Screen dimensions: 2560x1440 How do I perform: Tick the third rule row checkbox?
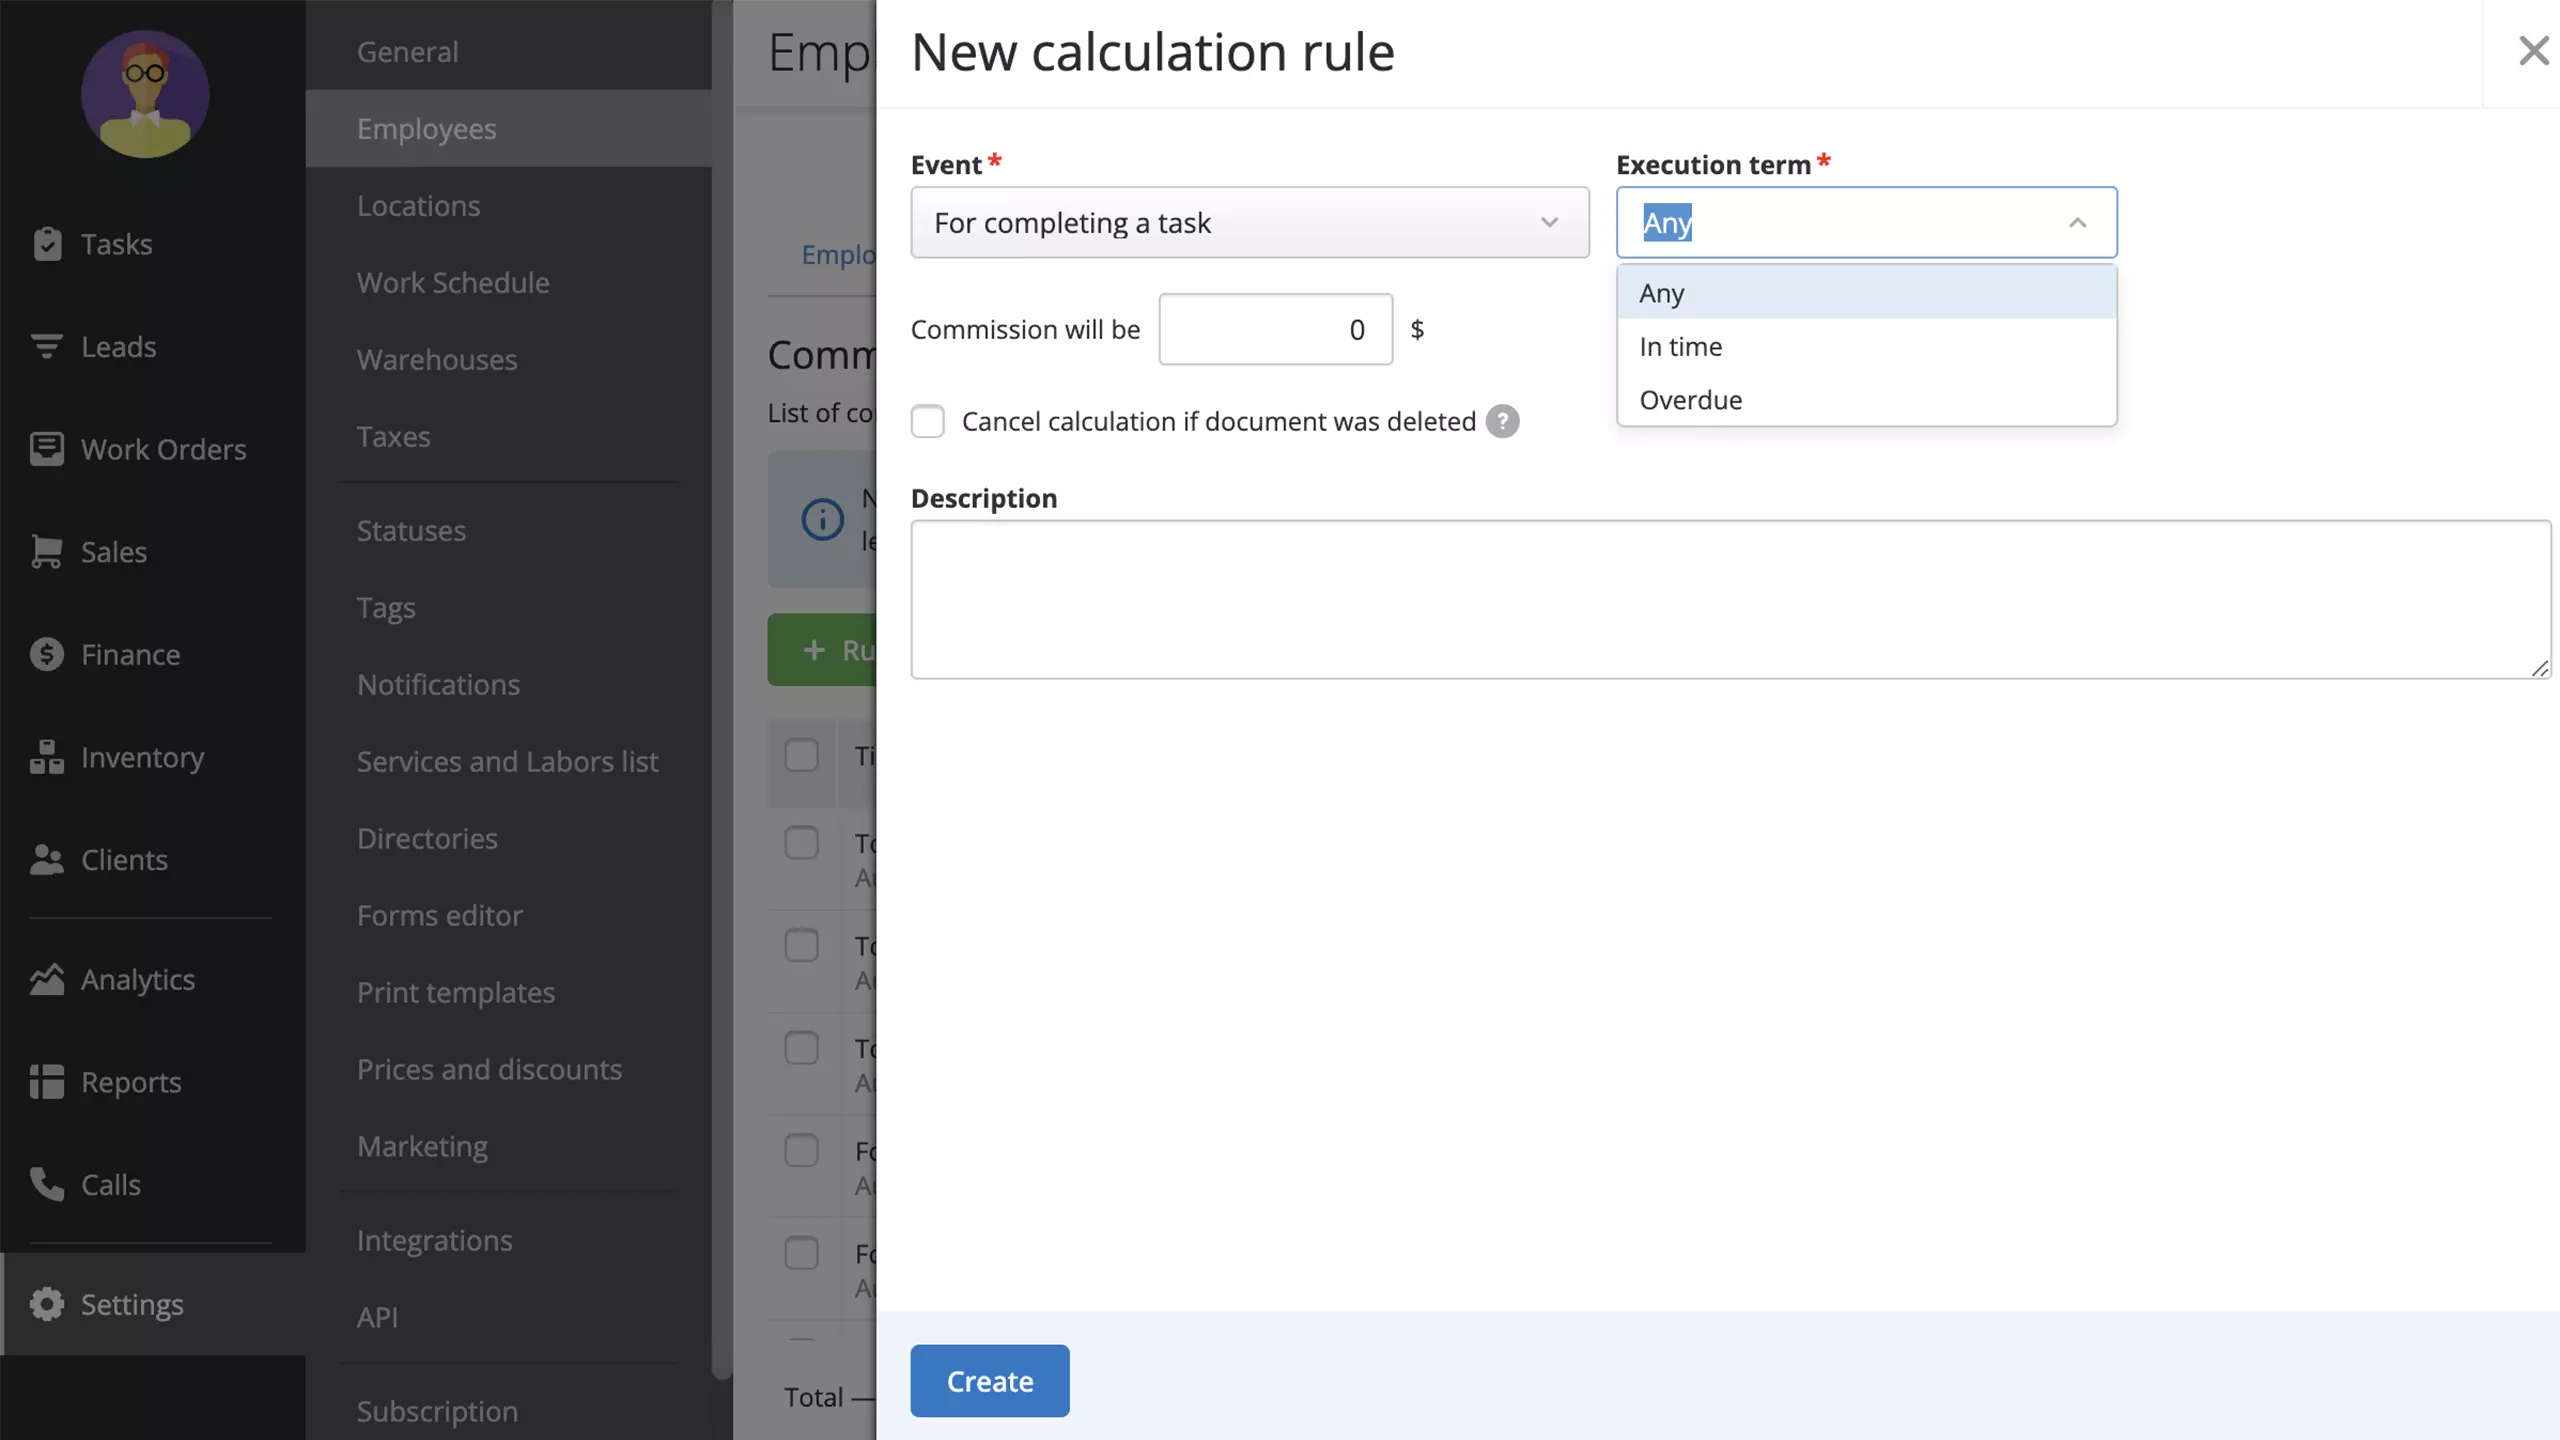point(801,1049)
